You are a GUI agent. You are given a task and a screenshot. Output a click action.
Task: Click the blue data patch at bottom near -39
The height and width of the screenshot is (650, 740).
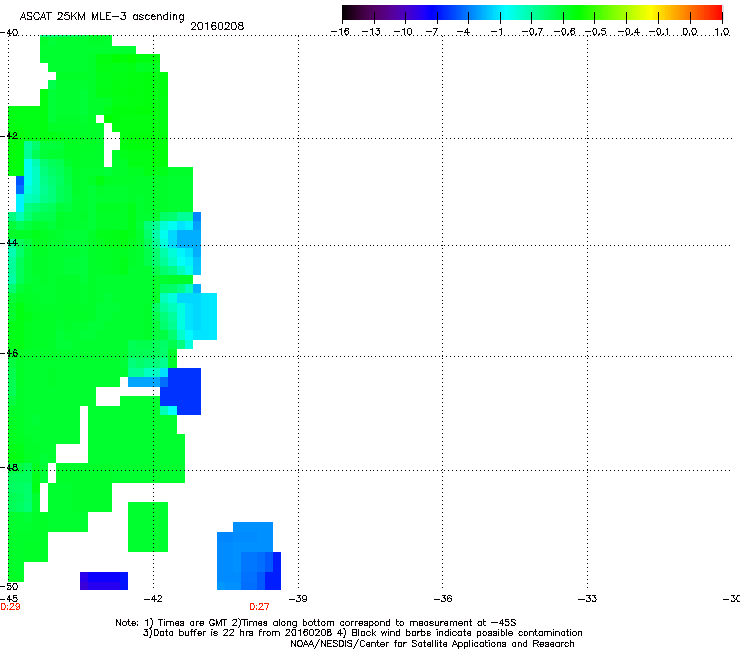tap(249, 556)
